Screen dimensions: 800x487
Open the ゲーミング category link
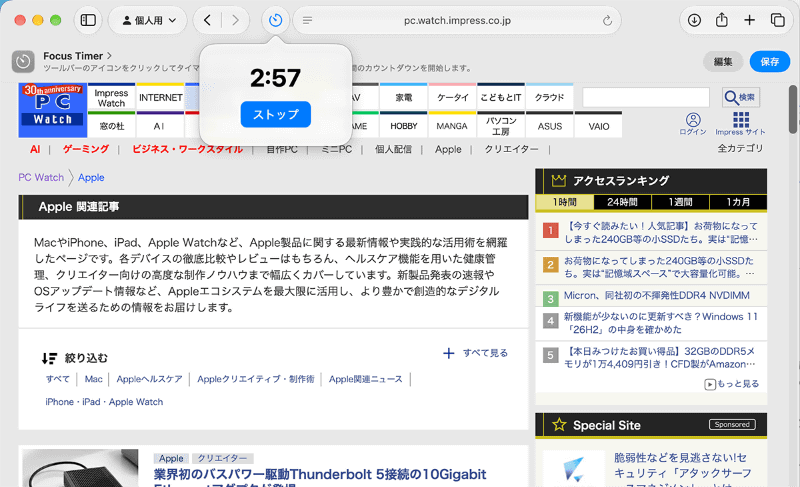85,149
